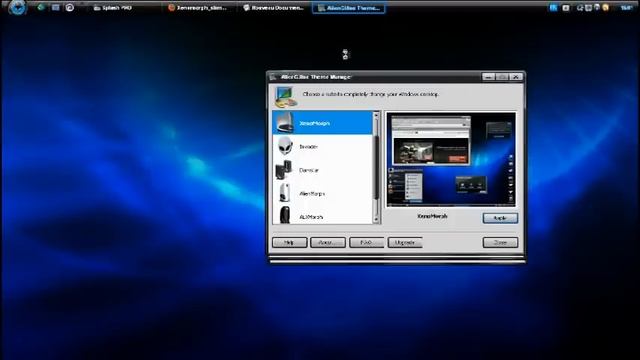Select the ALXMorph theme in the list
Viewport: 640px width, 360px height.
(x=322, y=215)
